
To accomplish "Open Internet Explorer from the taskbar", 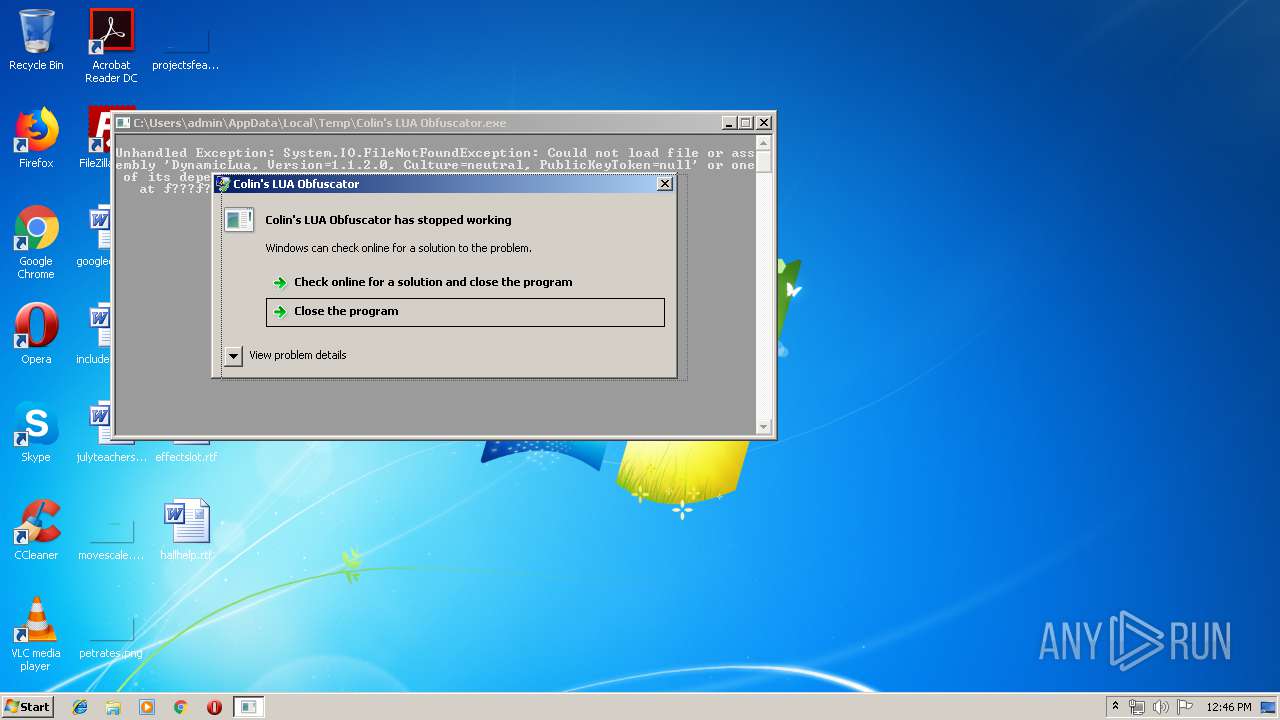I will coord(80,707).
